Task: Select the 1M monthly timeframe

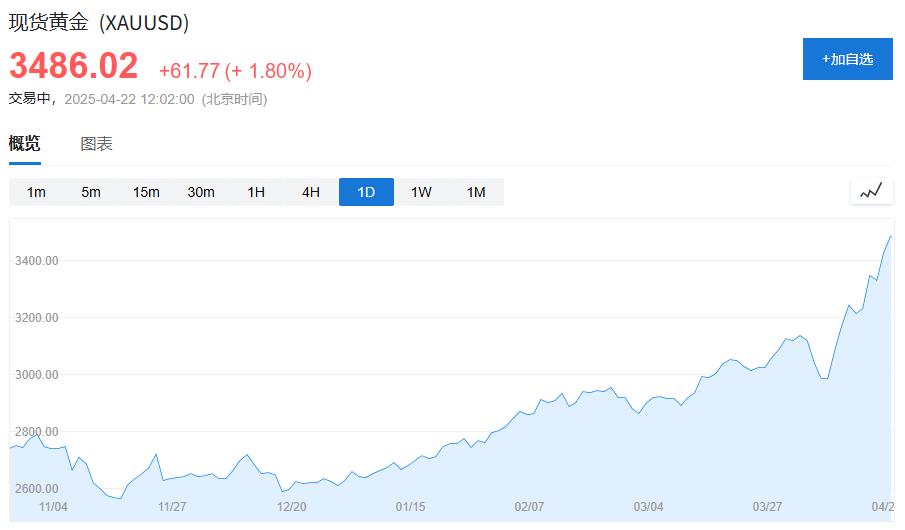Action: [476, 192]
